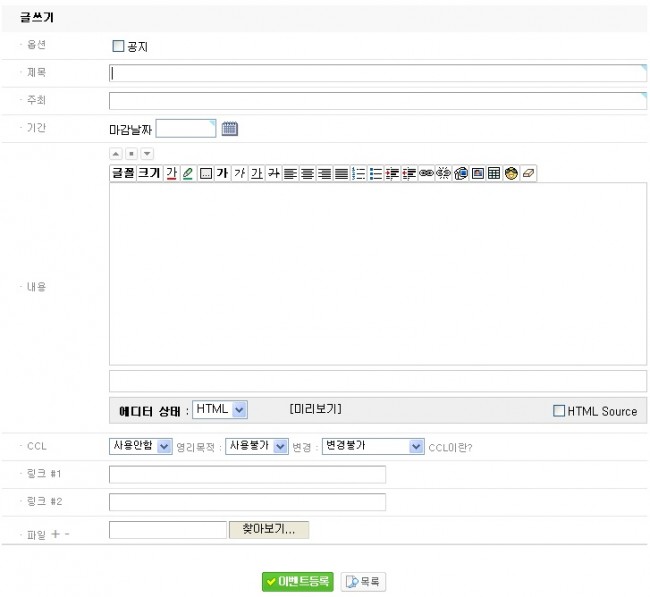
Task: Click the box border icon in toolbar
Action: (206, 173)
